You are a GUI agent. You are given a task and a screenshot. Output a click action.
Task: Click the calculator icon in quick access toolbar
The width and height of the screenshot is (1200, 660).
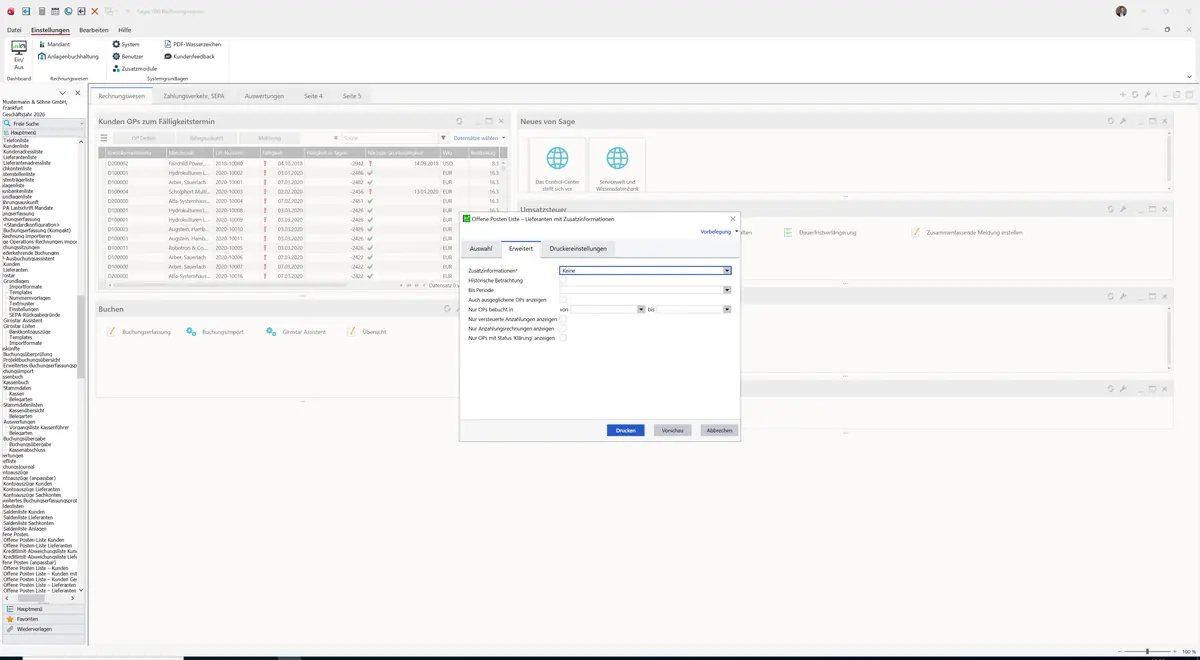[41, 11]
